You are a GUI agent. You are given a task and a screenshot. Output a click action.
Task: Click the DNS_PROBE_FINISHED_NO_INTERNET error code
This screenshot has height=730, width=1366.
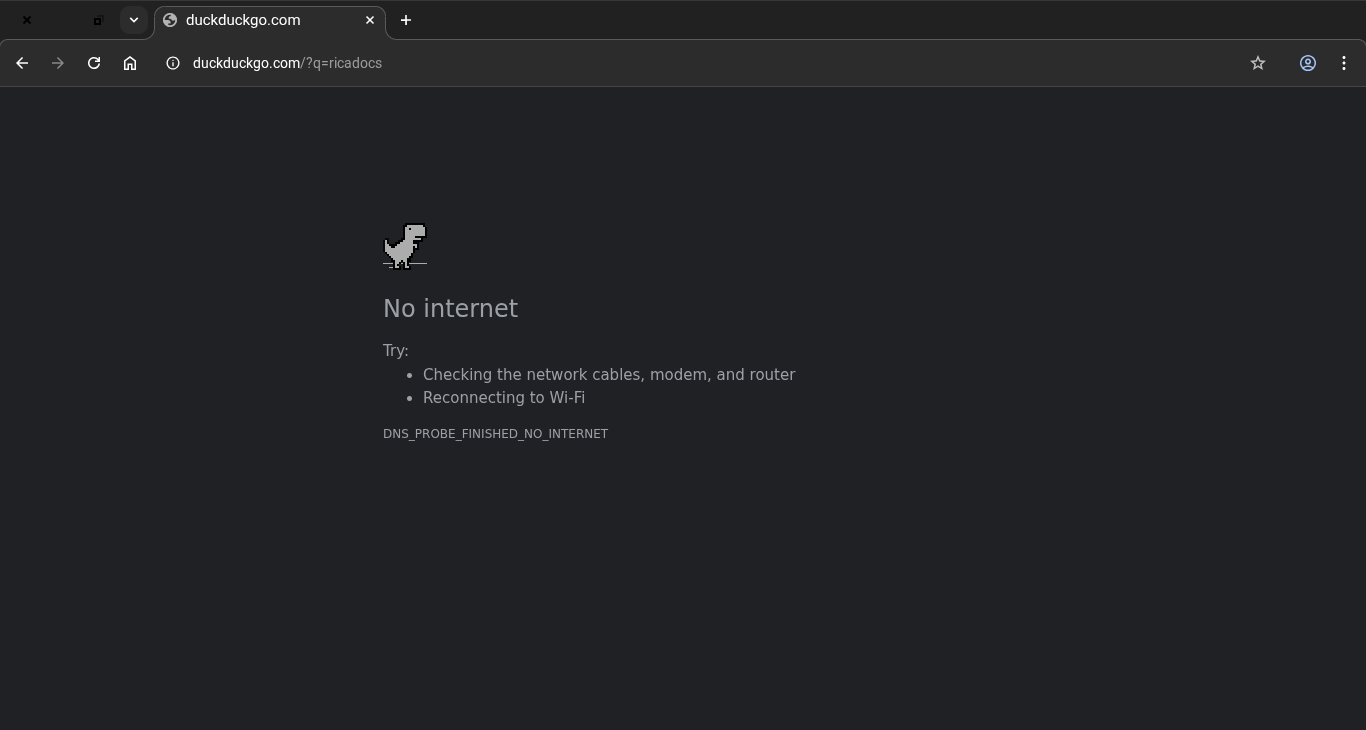pos(495,434)
